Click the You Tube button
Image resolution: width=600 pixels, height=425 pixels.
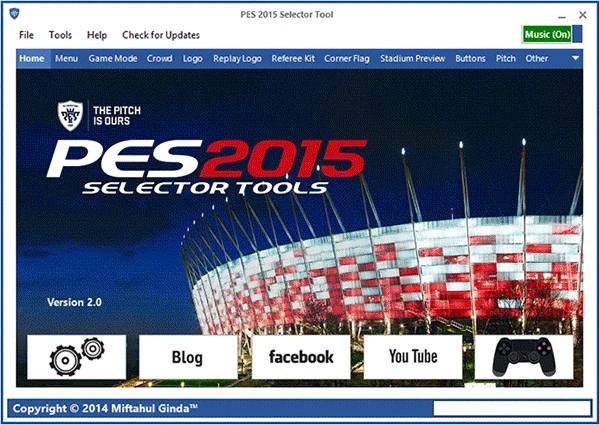[413, 357]
